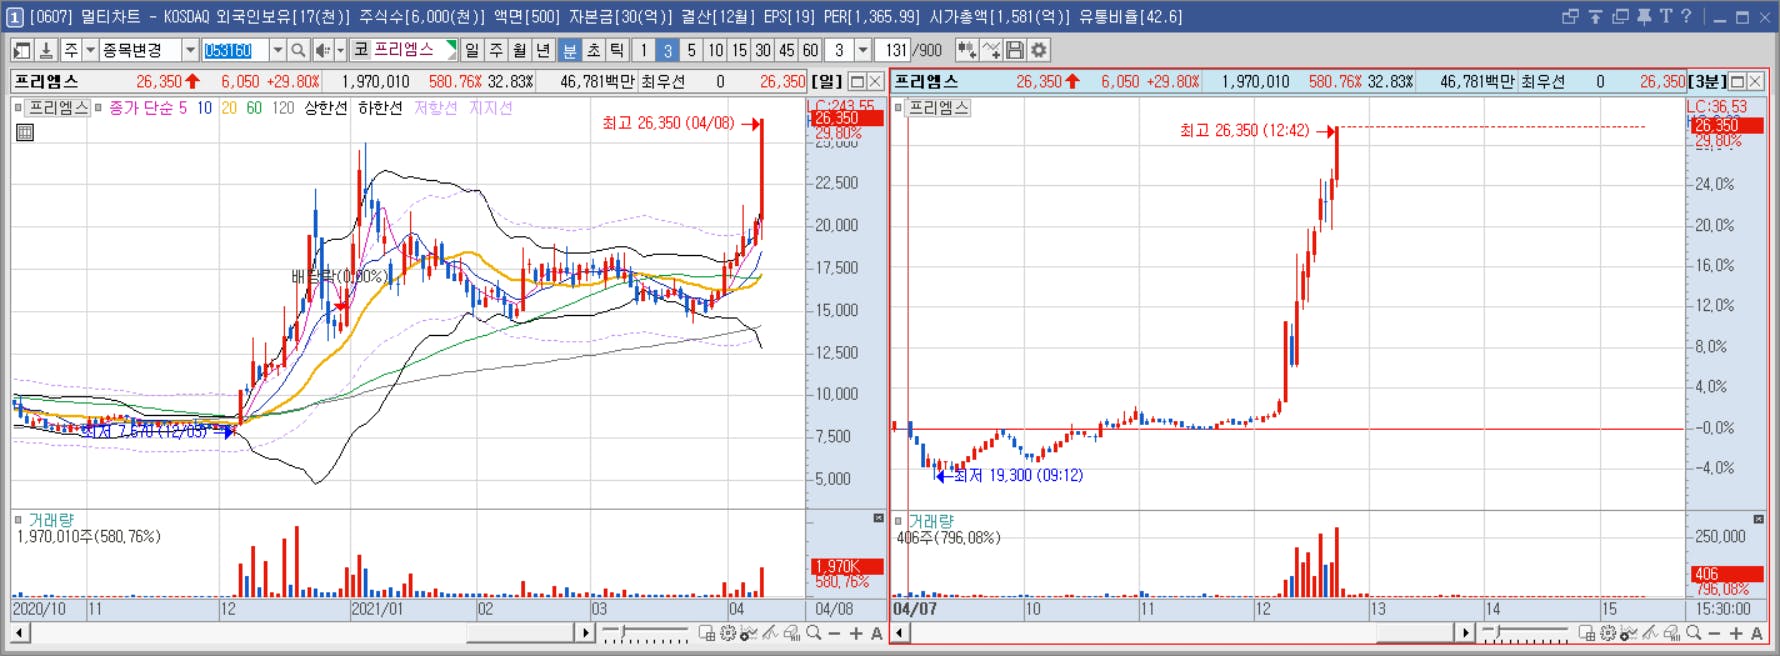
Task: Open stock search magnifier next to code 053160
Action: tap(298, 50)
